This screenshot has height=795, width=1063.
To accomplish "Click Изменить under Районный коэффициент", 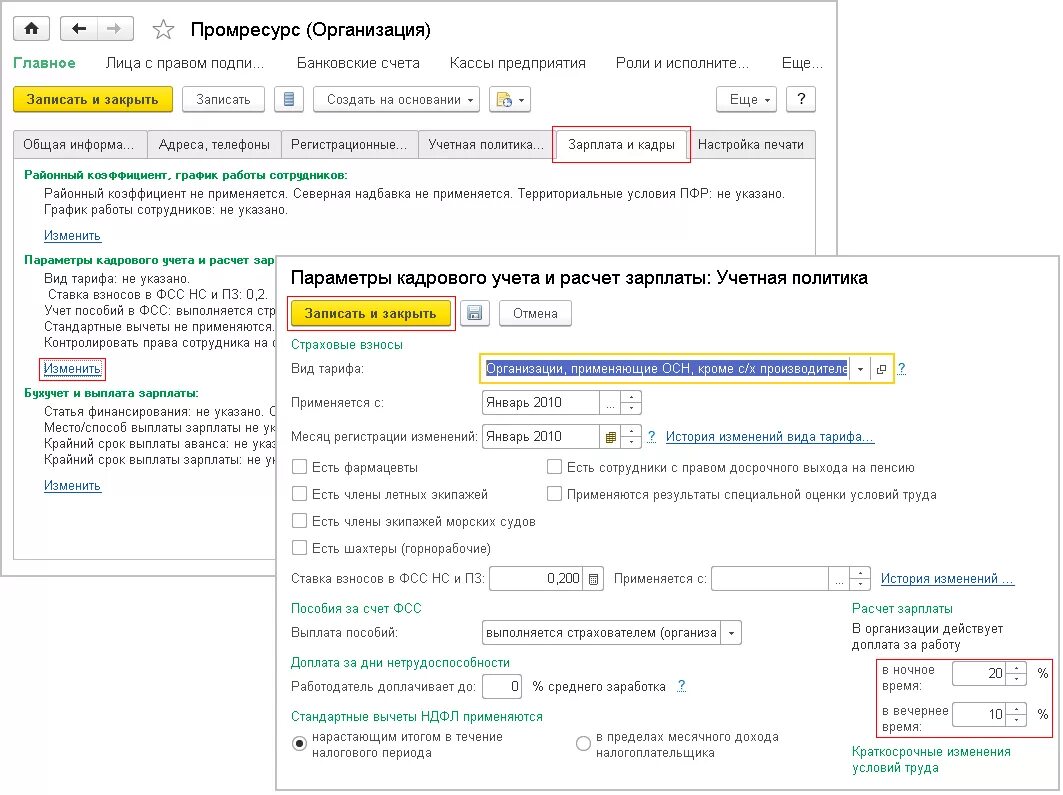I will click(72, 236).
